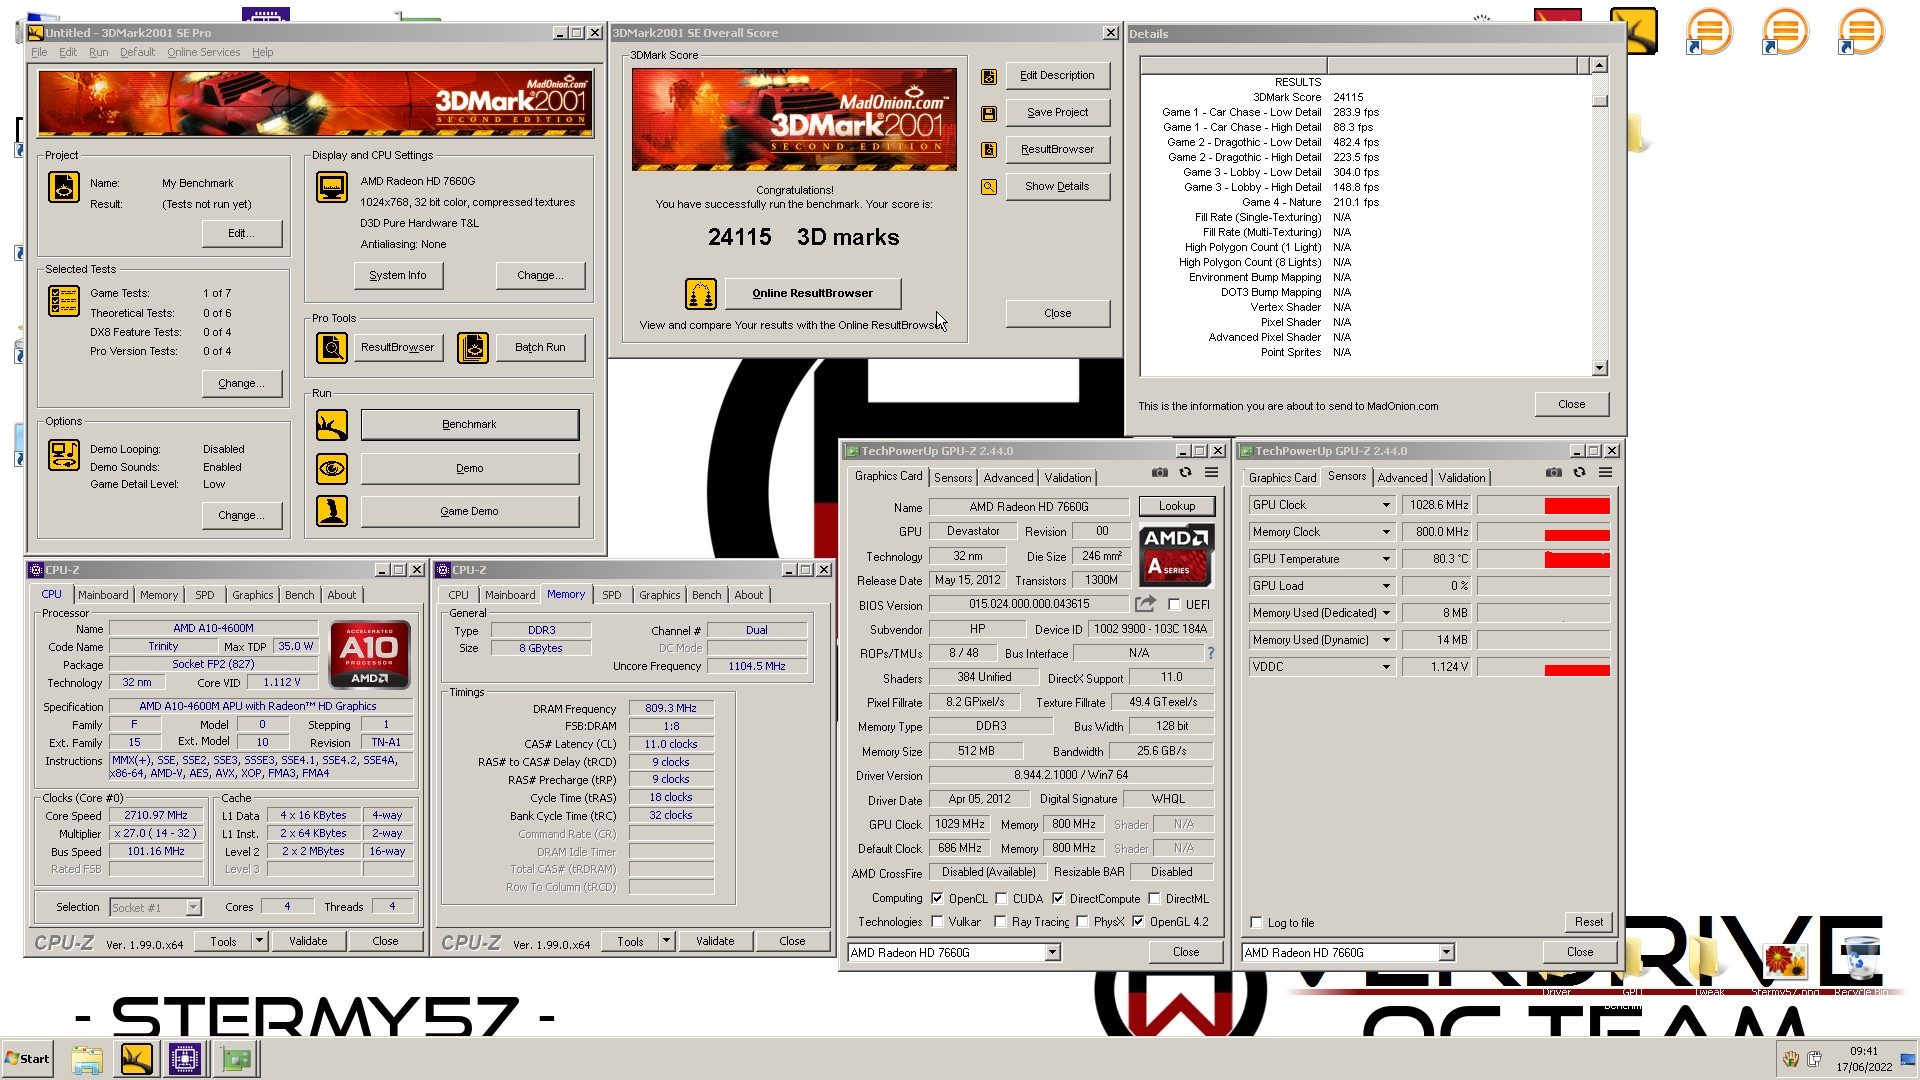Screen dimensions: 1920x1080
Task: Open the Memory Clock sensor dropdown
Action: pos(1386,532)
